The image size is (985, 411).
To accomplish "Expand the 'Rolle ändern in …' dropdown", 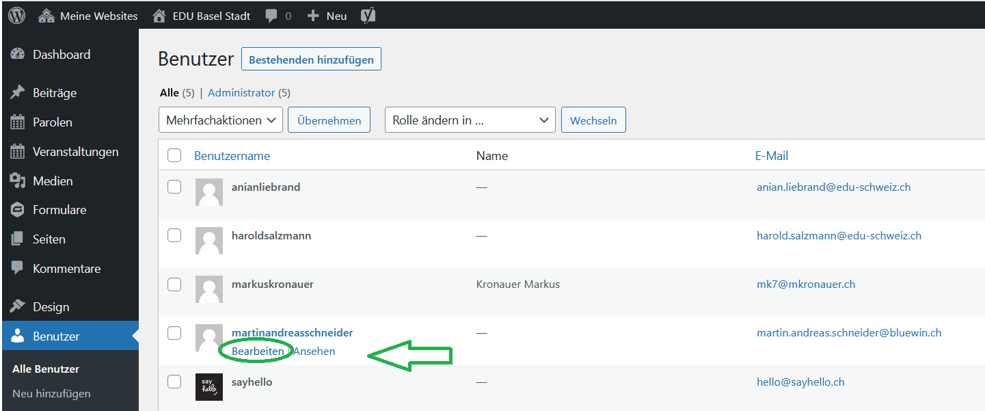I will (469, 120).
